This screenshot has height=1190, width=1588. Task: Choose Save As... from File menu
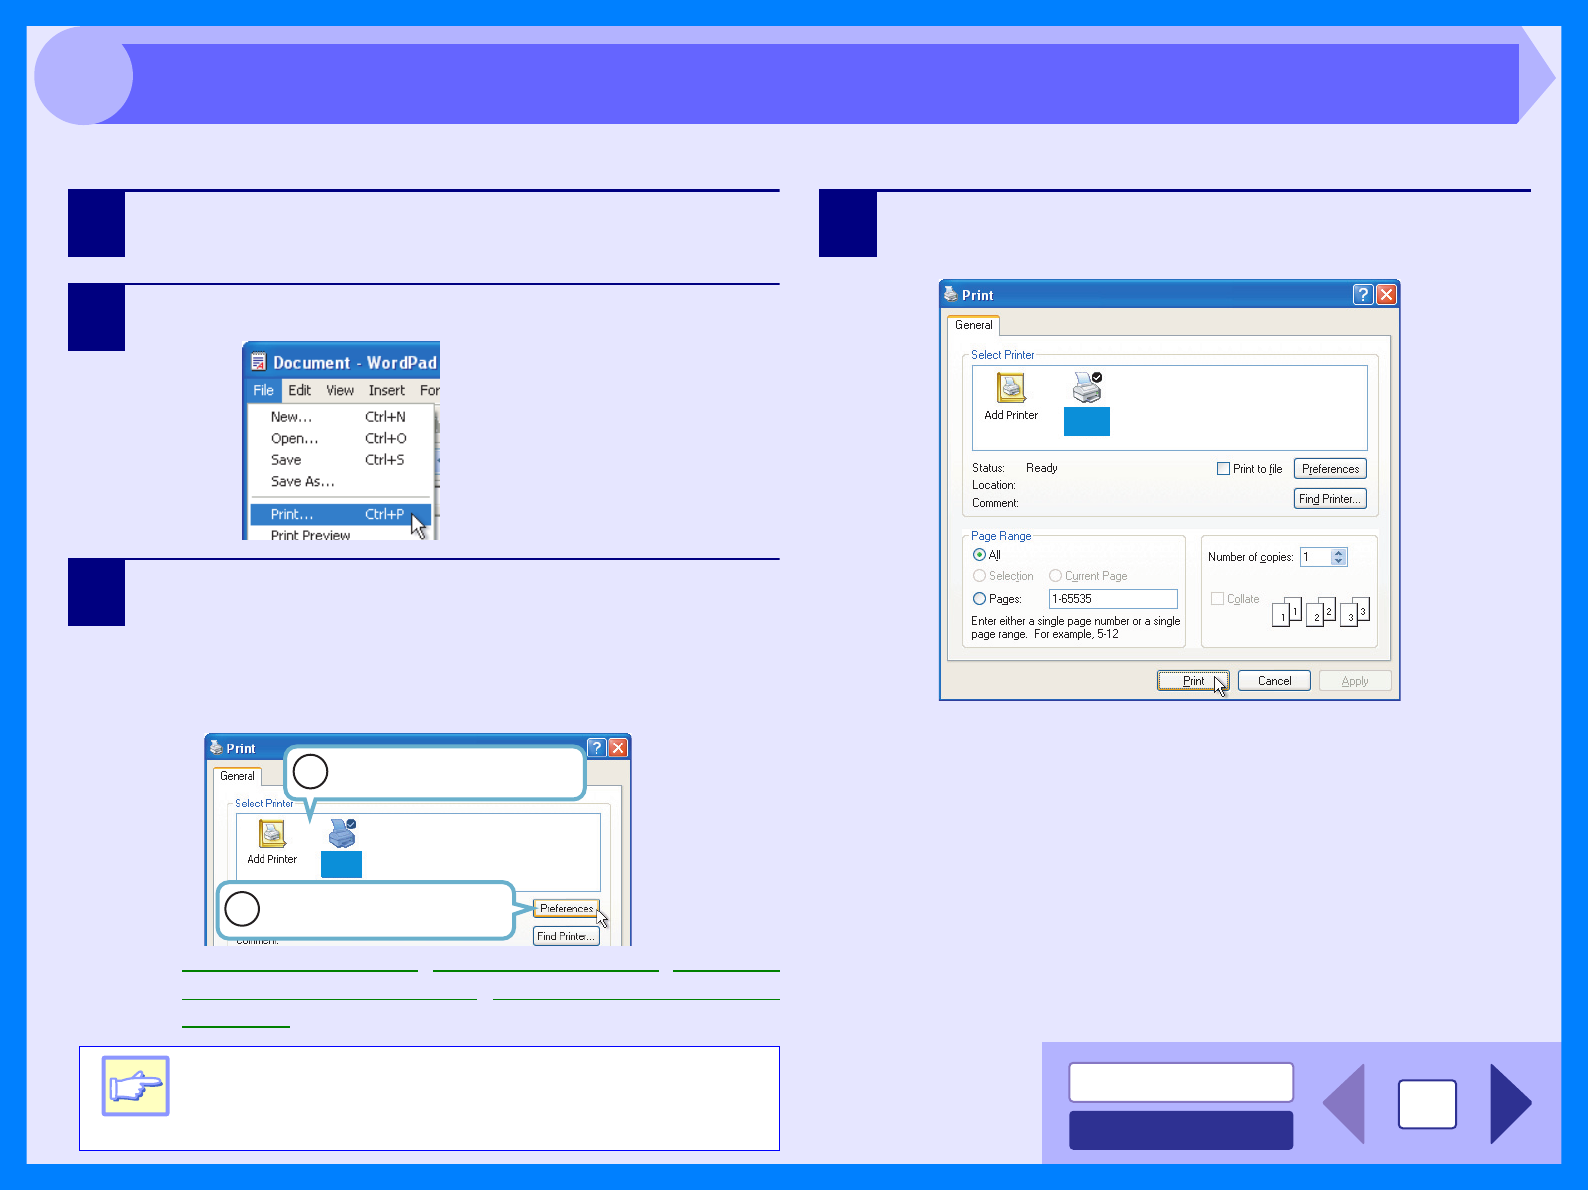340,481
